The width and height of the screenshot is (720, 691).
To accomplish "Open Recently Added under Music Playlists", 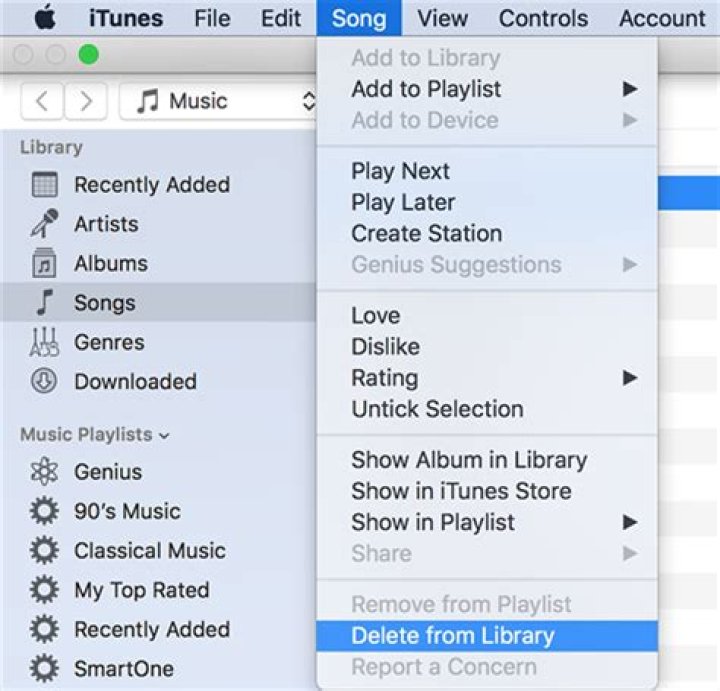I will pos(158,629).
